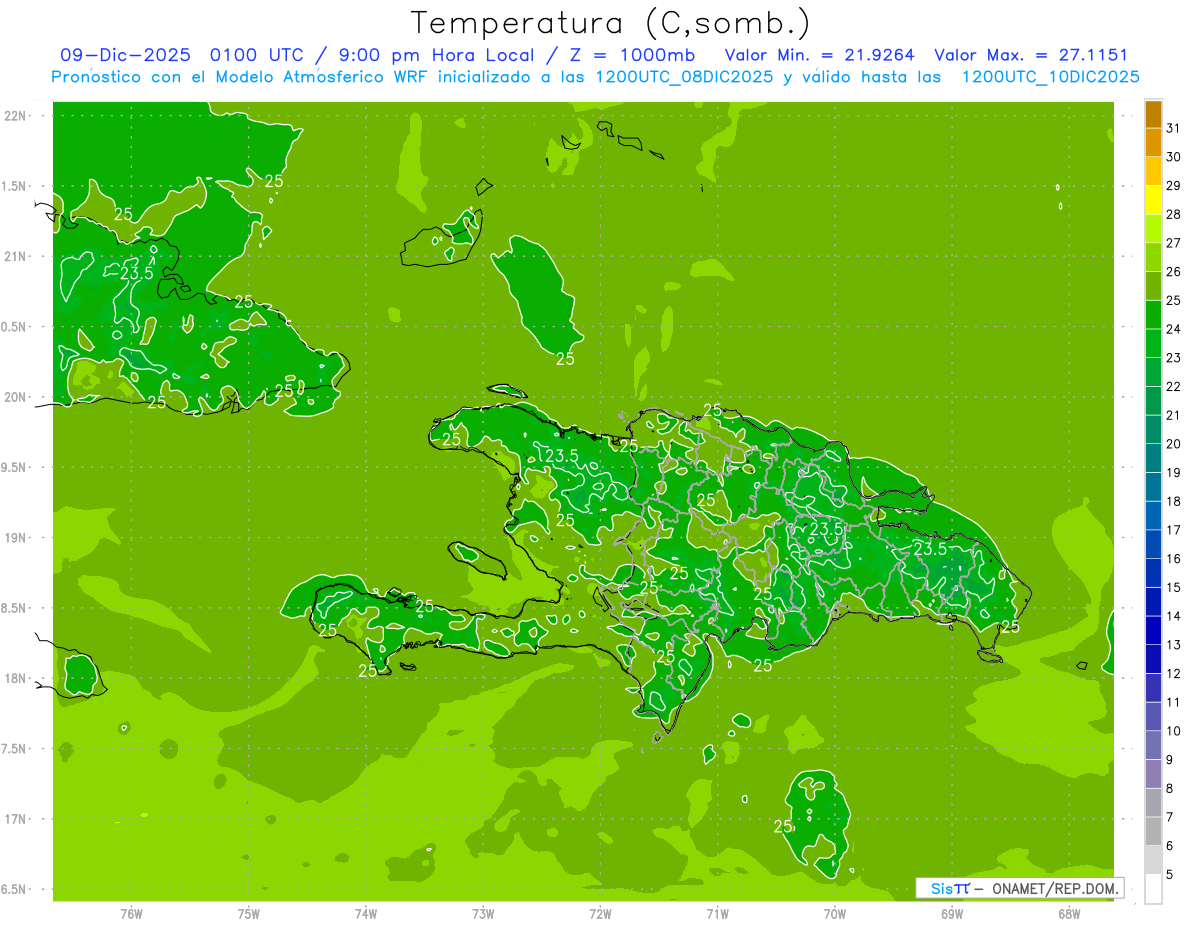Click the '72W' longitude label
This screenshot has height=927, width=1200.
click(600, 913)
